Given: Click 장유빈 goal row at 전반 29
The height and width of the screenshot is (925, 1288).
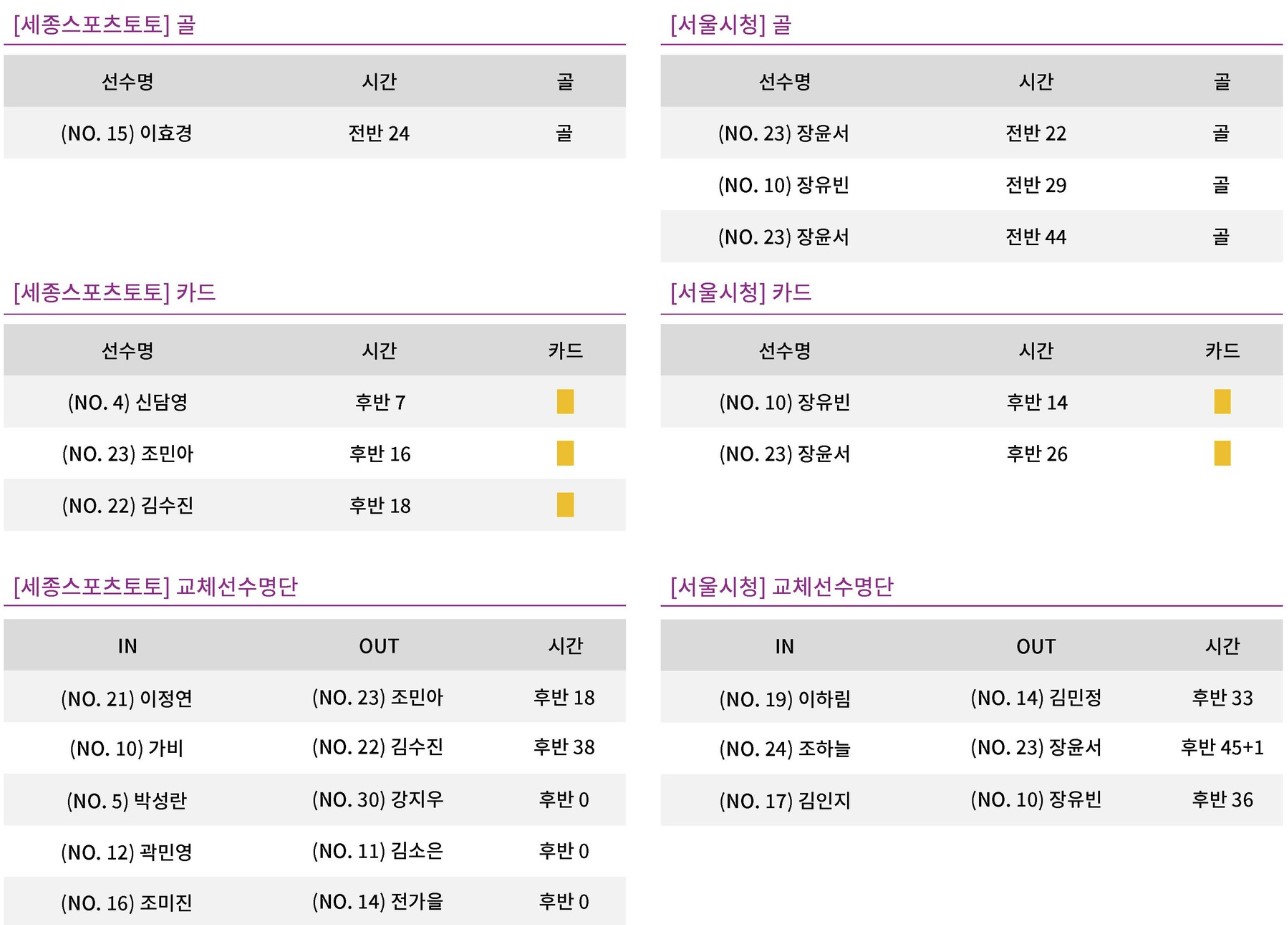Looking at the screenshot, I should (x=971, y=185).
